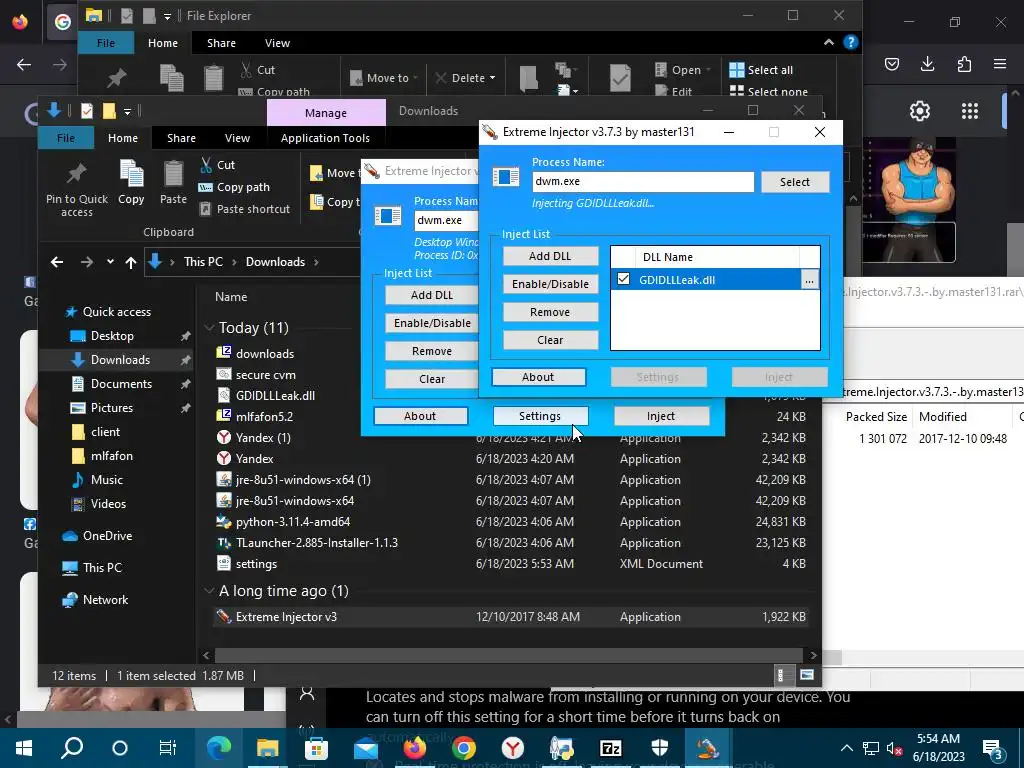
Task: Click Add DLL in front Extreme Injector window
Action: [550, 256]
